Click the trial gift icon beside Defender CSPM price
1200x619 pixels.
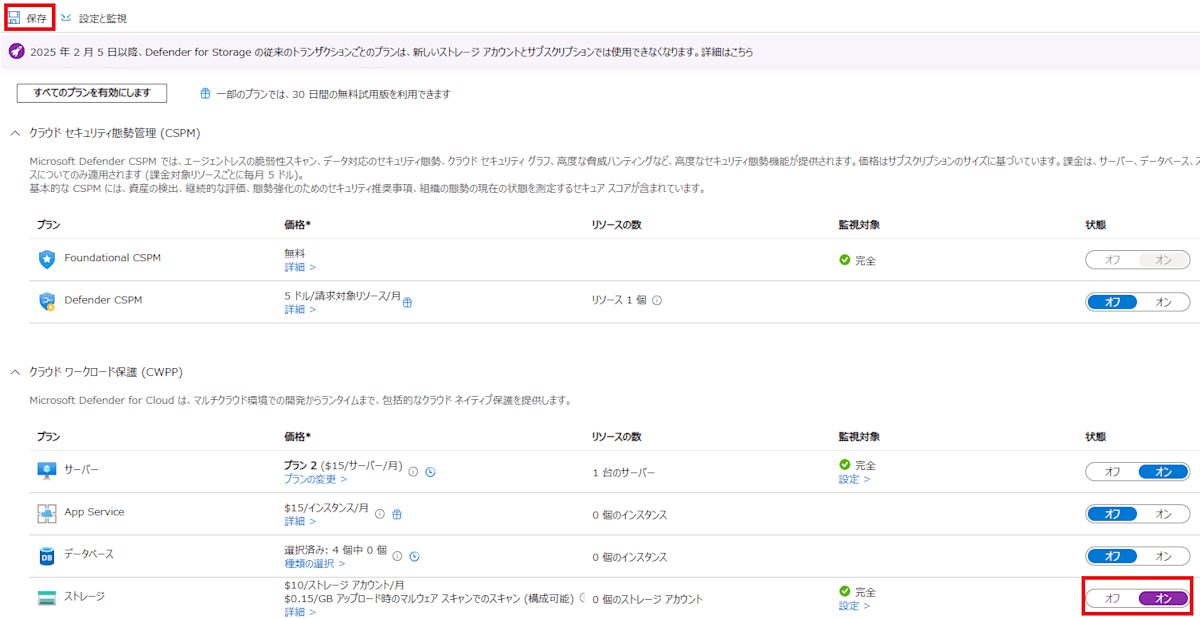pos(407,301)
